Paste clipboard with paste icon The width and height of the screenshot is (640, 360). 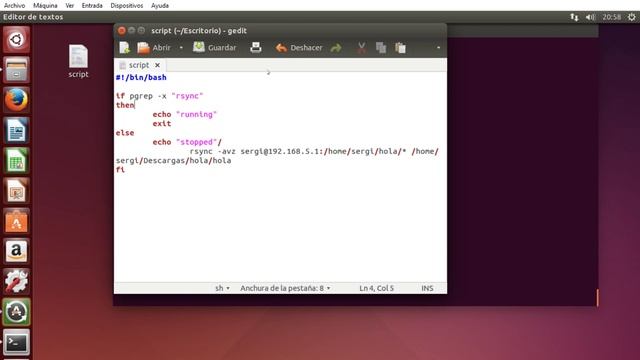click(400, 48)
